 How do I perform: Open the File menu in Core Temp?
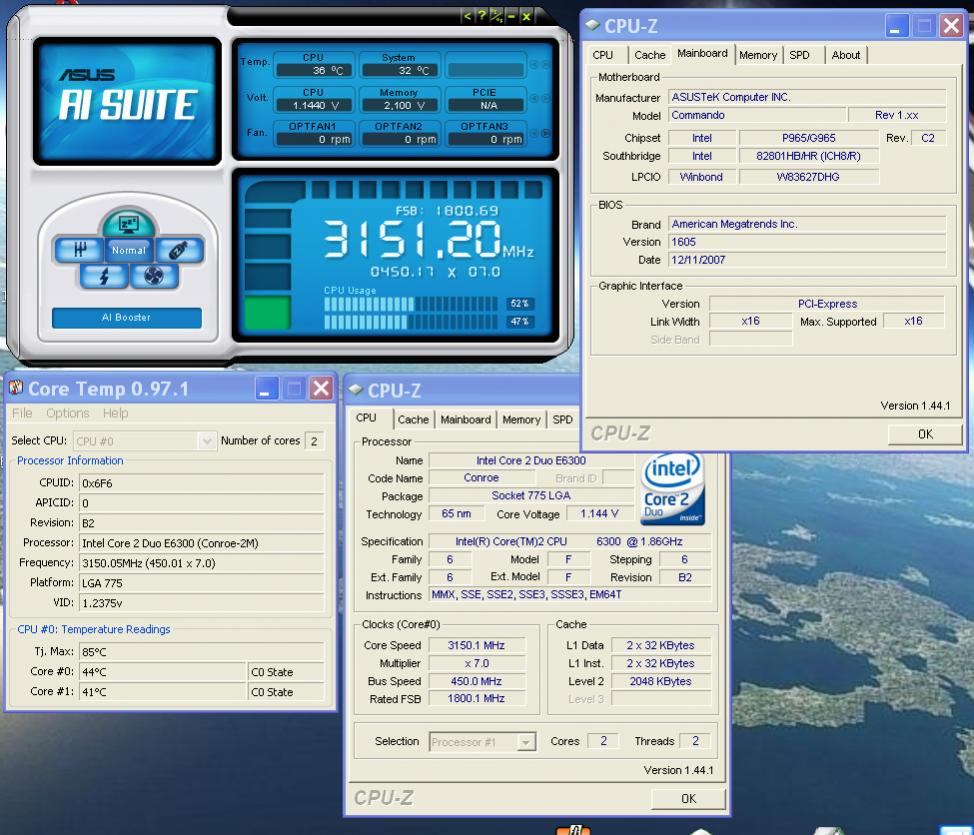click(x=22, y=413)
